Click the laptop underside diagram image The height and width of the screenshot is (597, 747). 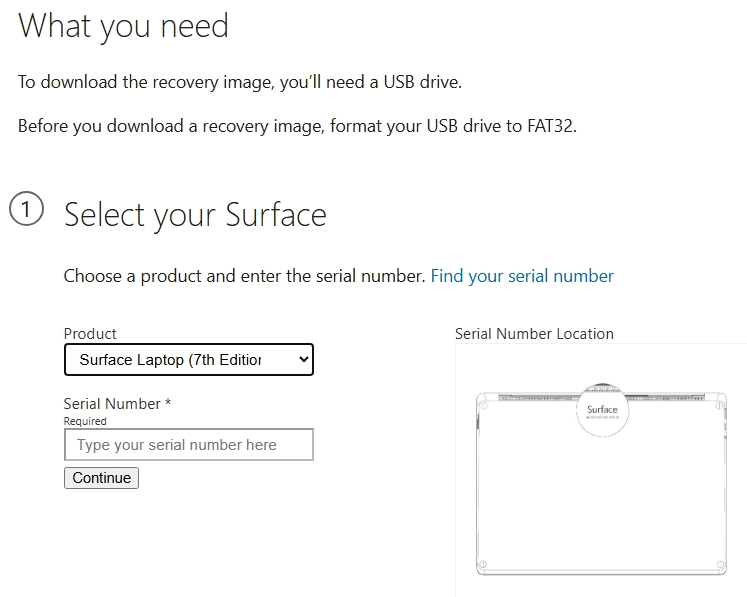[x=601, y=481]
